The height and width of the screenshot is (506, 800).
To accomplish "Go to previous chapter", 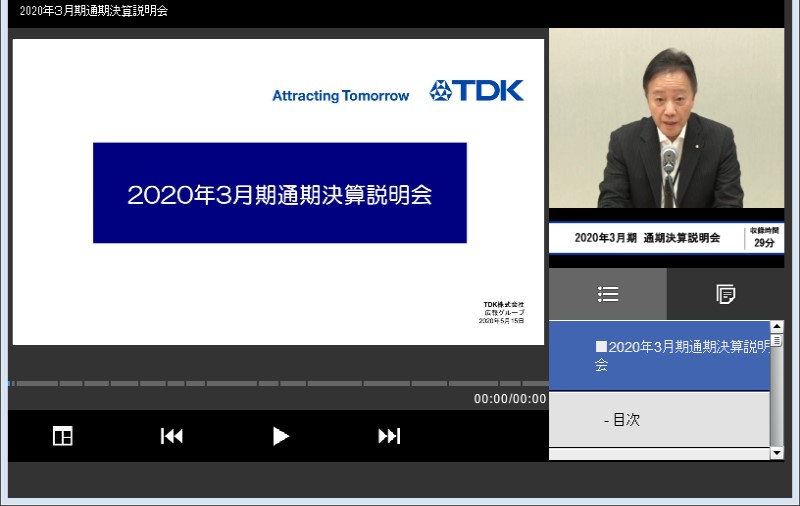I will point(172,436).
